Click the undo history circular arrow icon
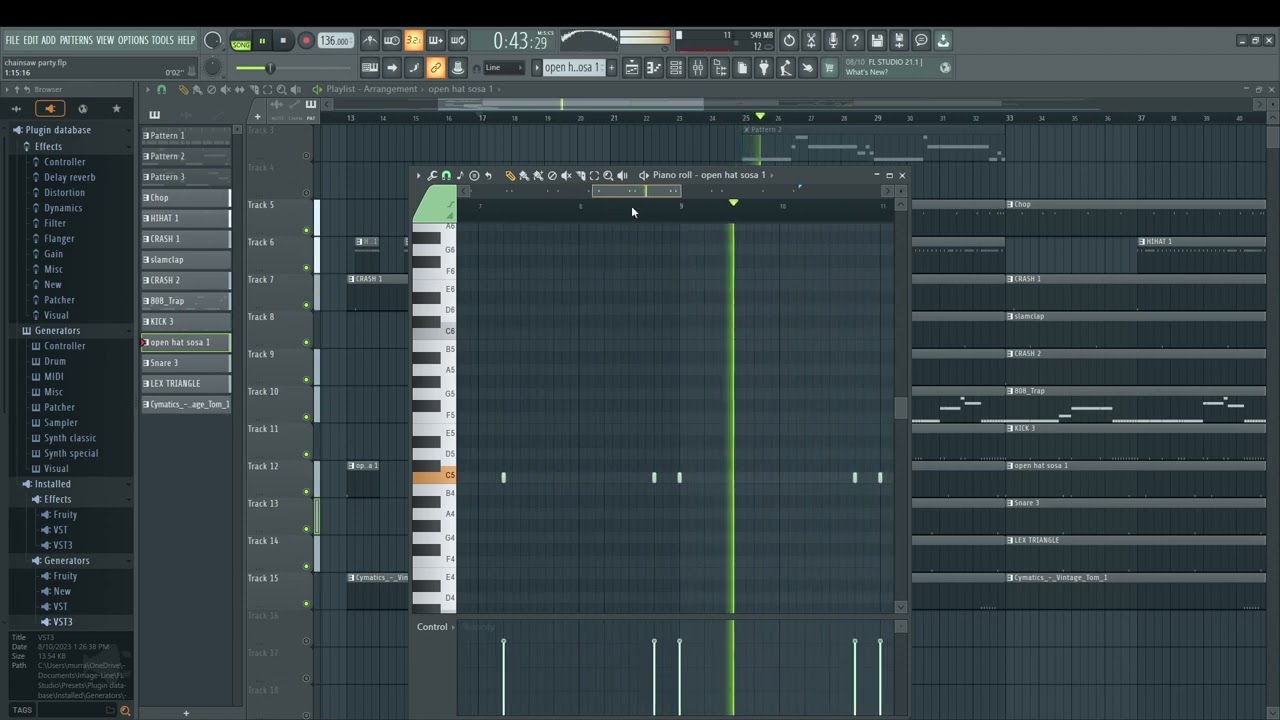 [789, 41]
